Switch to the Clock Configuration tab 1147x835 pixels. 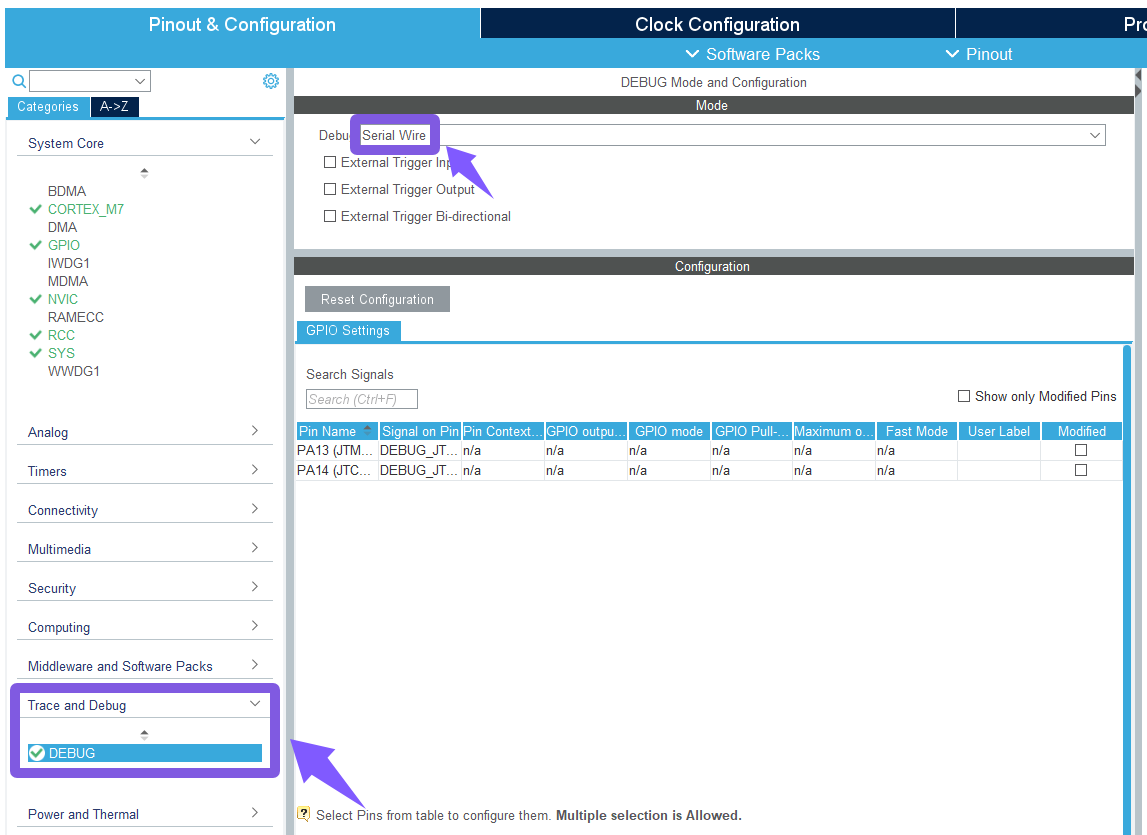pos(718,24)
